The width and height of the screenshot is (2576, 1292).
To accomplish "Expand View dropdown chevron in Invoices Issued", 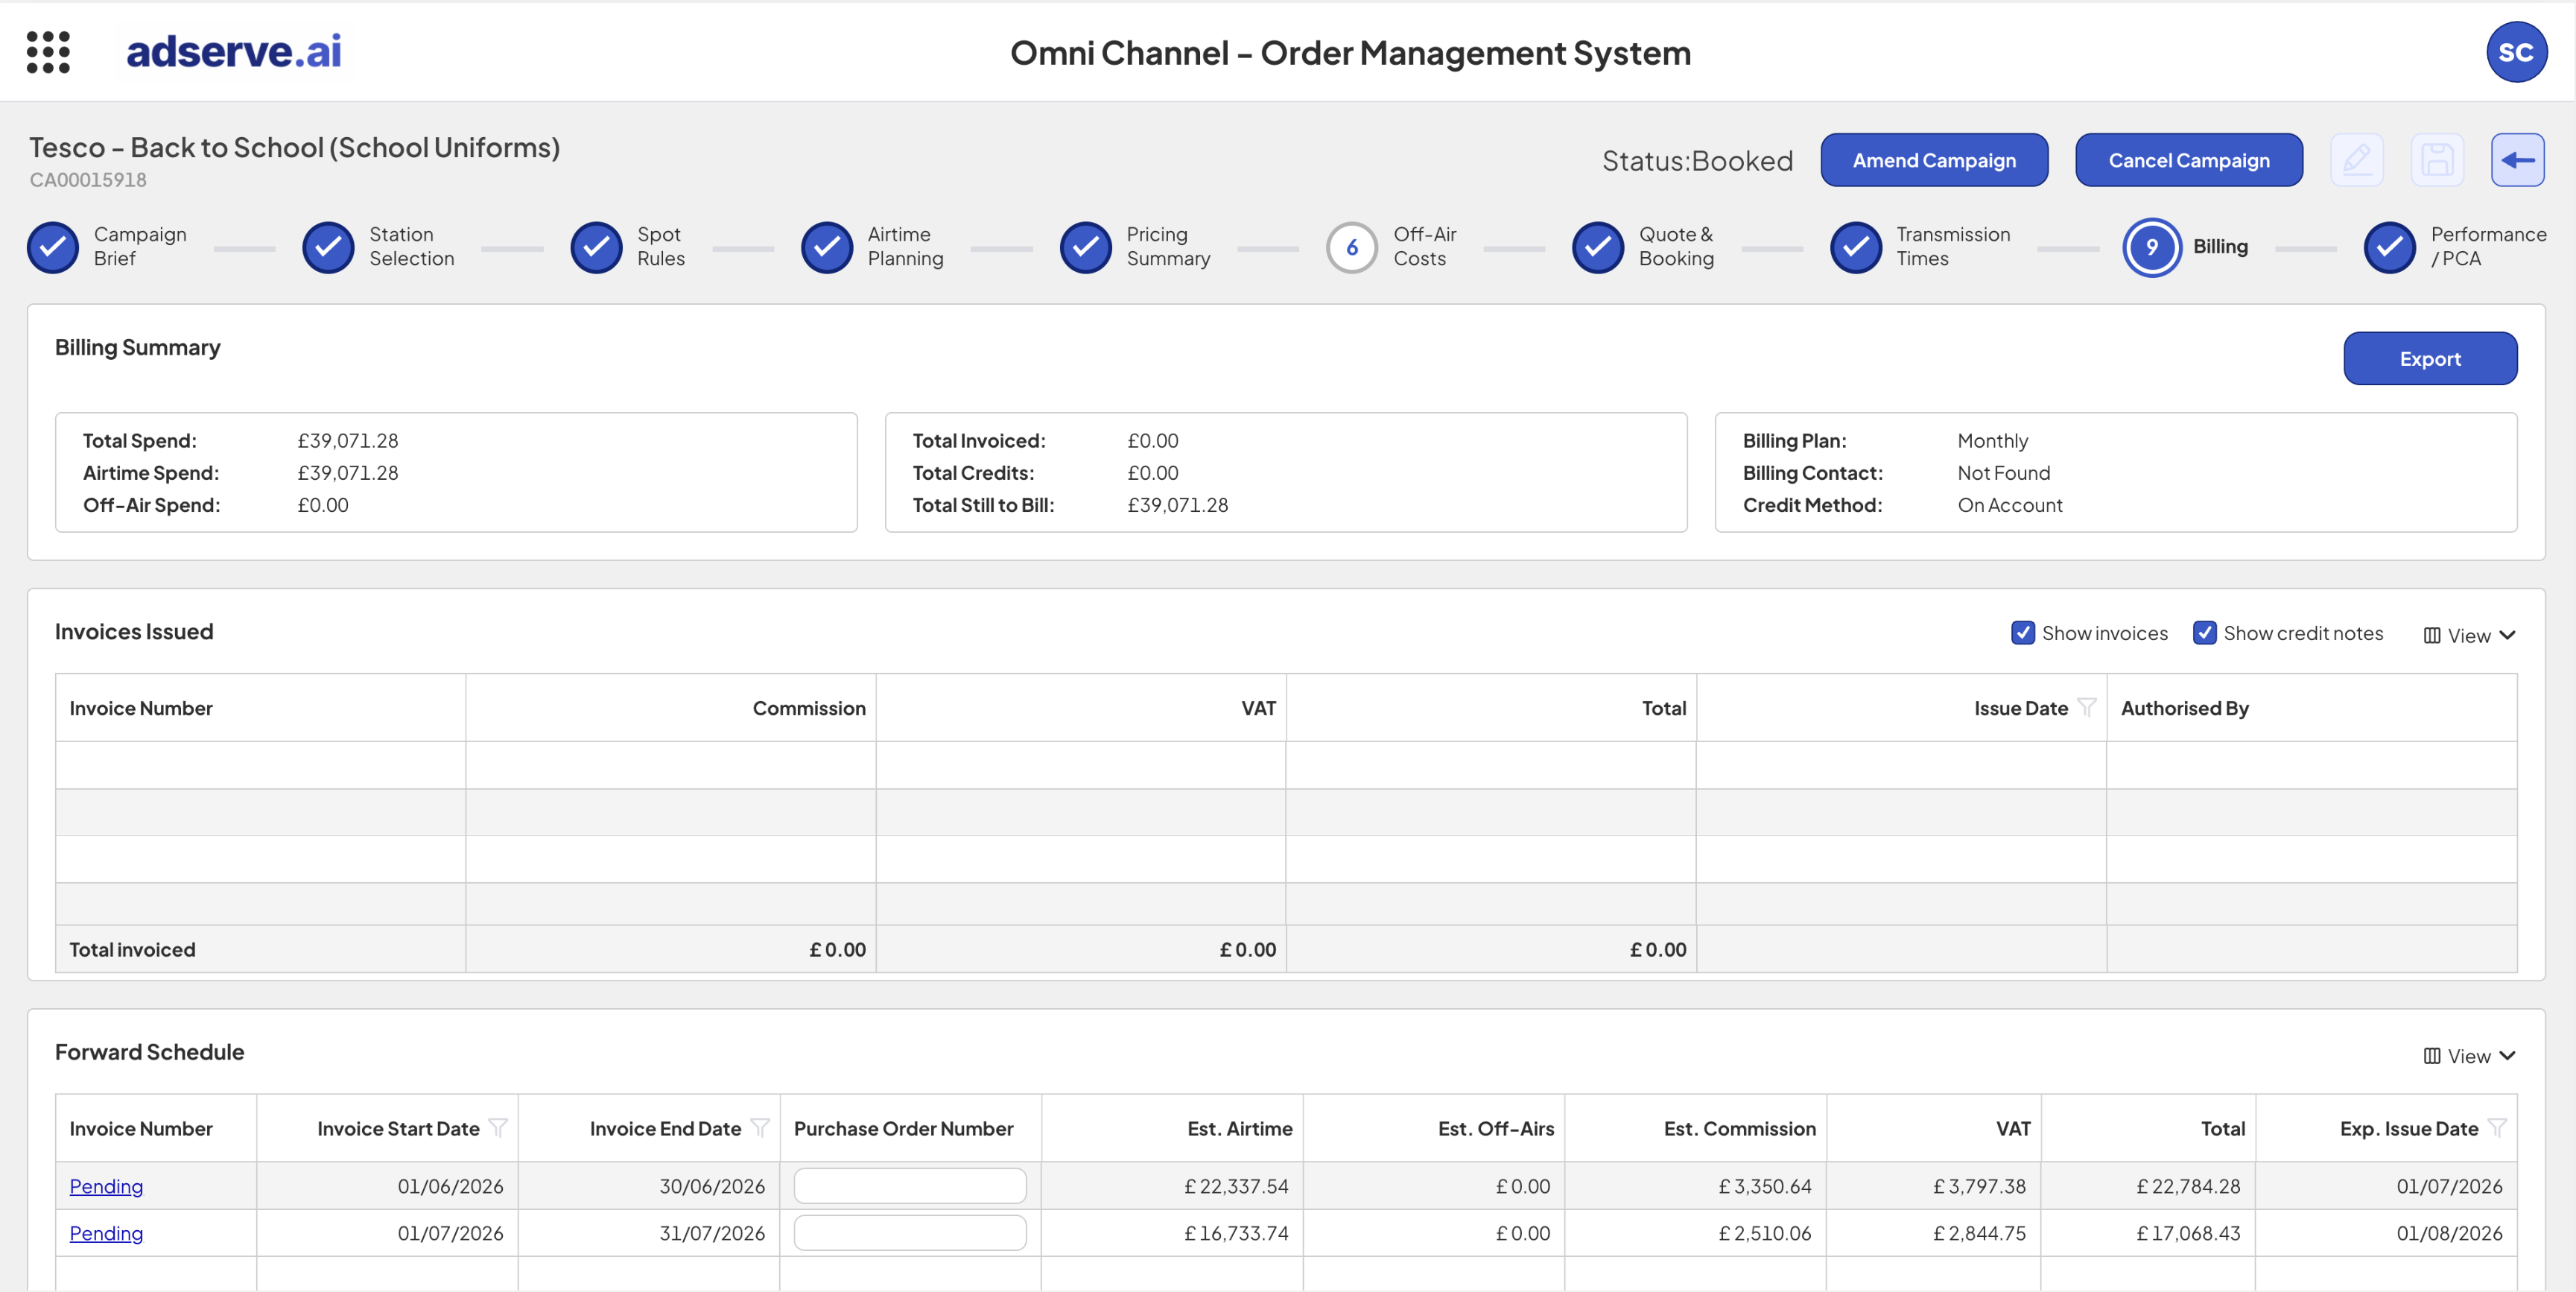I will [2507, 635].
